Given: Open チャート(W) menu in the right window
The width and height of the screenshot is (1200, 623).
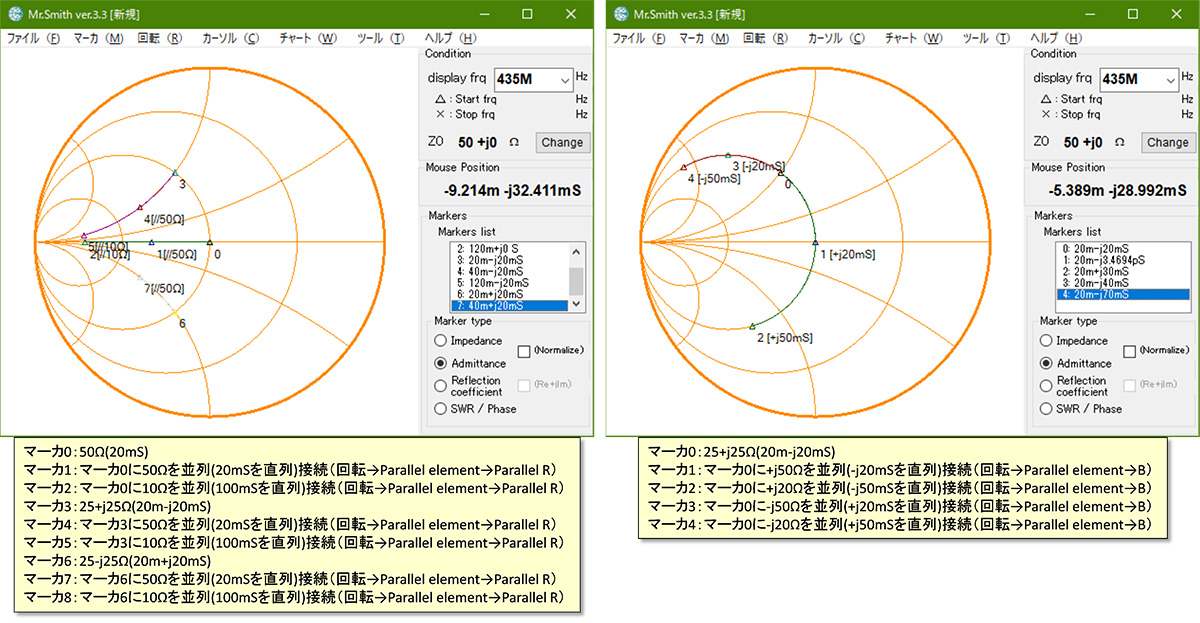Looking at the screenshot, I should tap(914, 38).
